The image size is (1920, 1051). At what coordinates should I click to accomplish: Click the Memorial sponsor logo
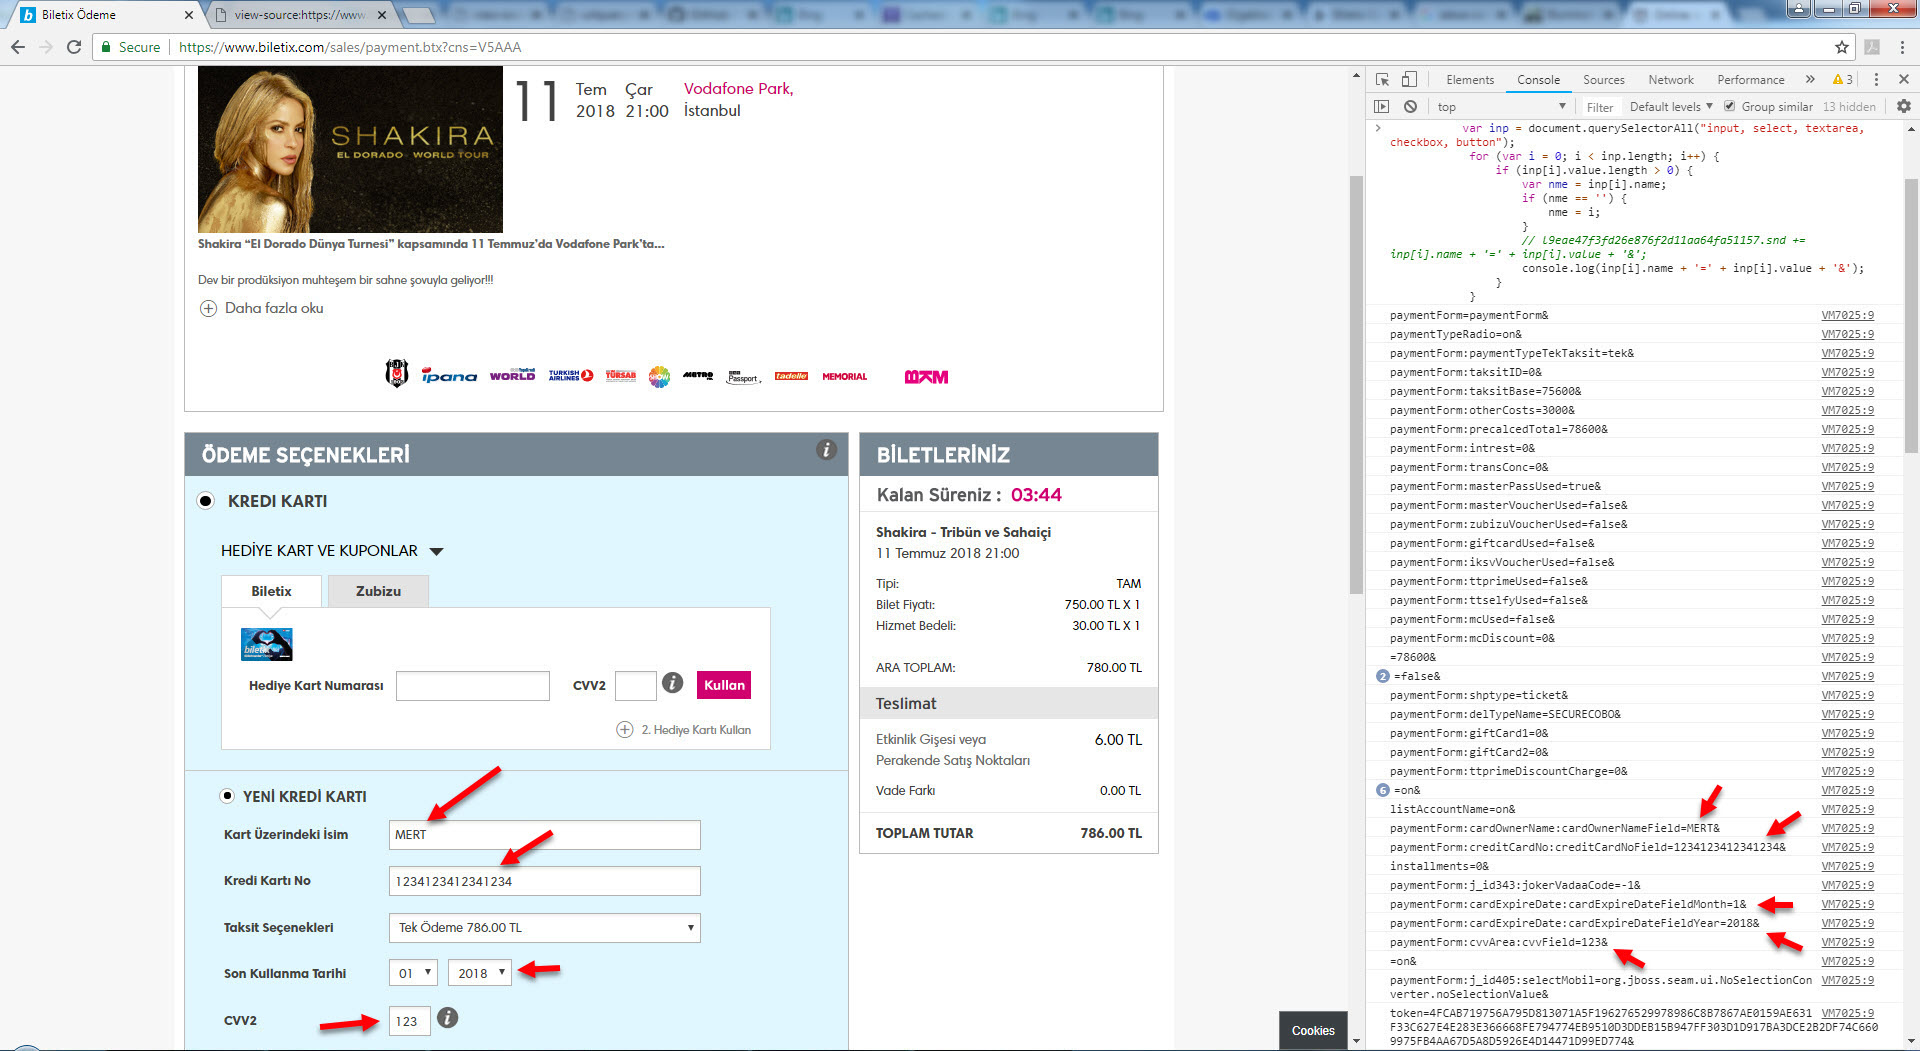(845, 377)
